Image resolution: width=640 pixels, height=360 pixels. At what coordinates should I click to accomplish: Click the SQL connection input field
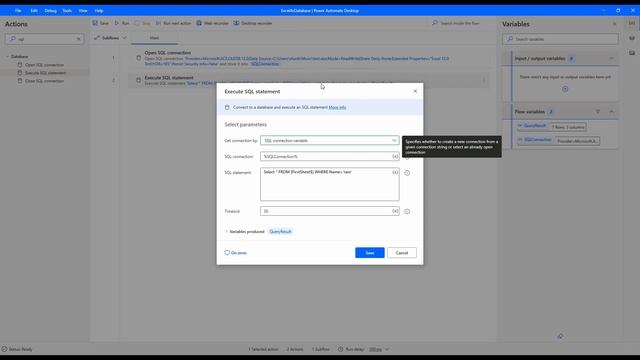click(x=327, y=156)
